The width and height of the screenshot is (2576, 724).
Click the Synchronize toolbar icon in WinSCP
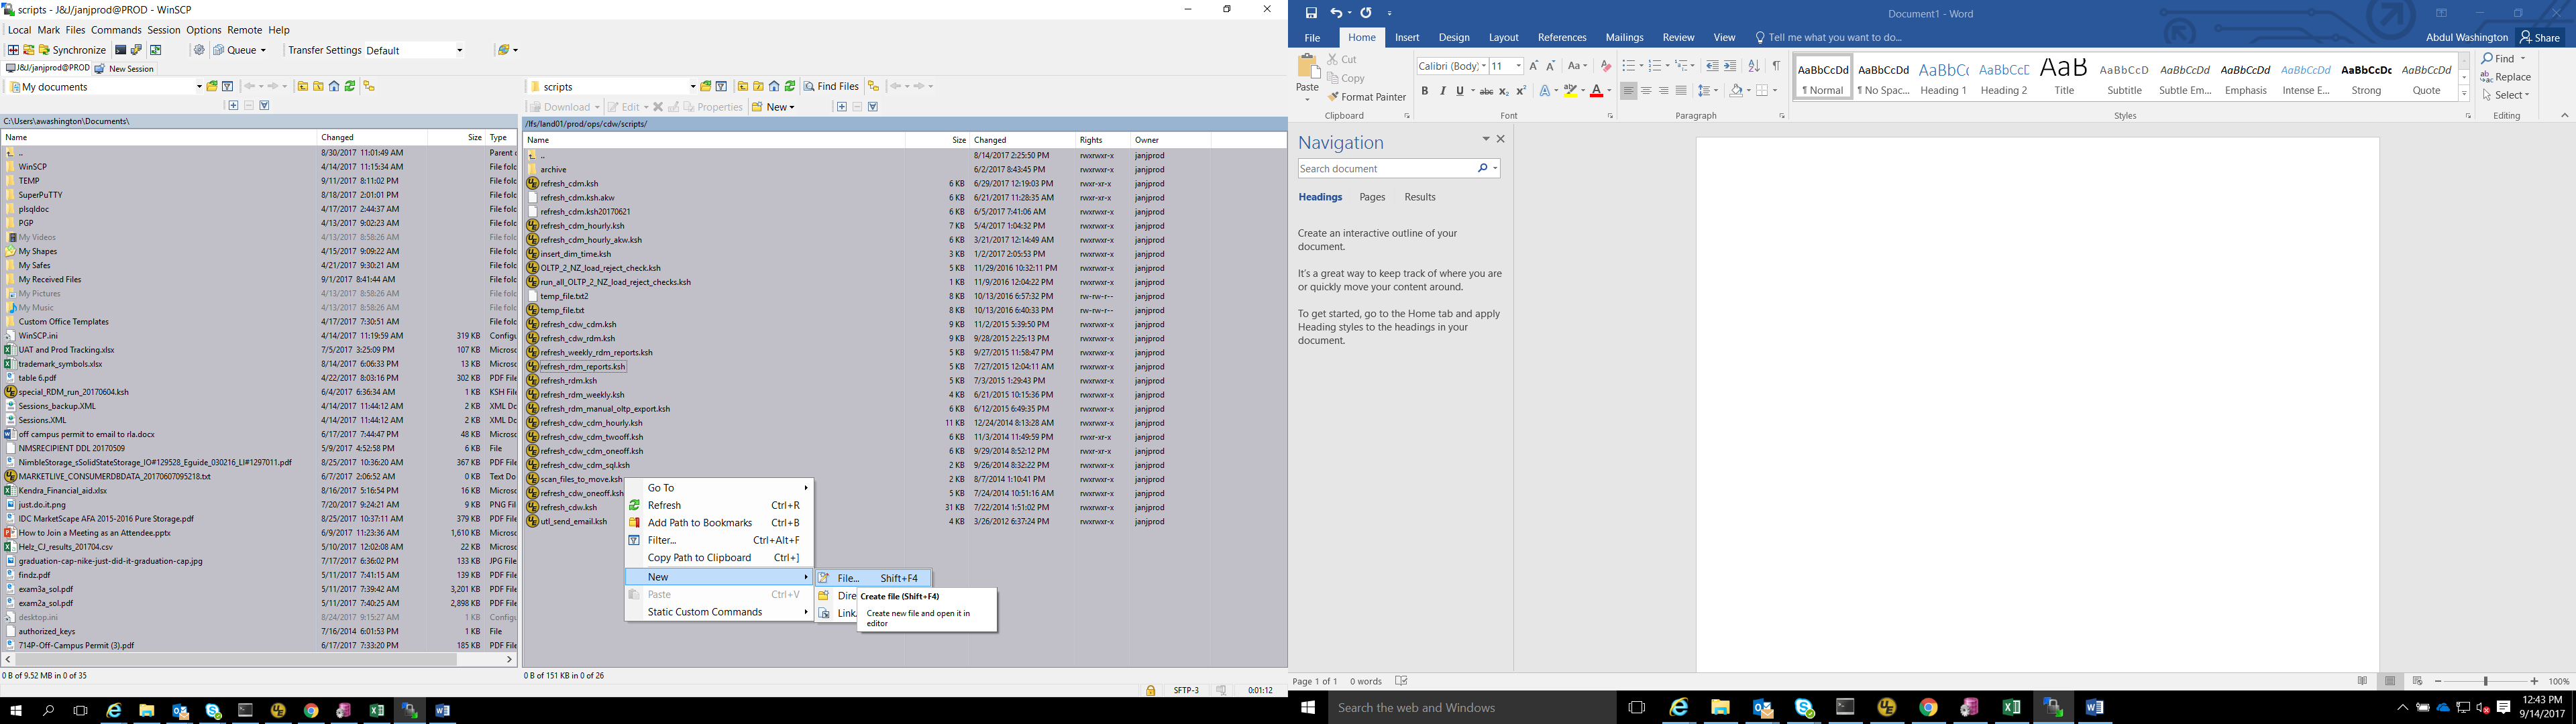click(x=72, y=50)
